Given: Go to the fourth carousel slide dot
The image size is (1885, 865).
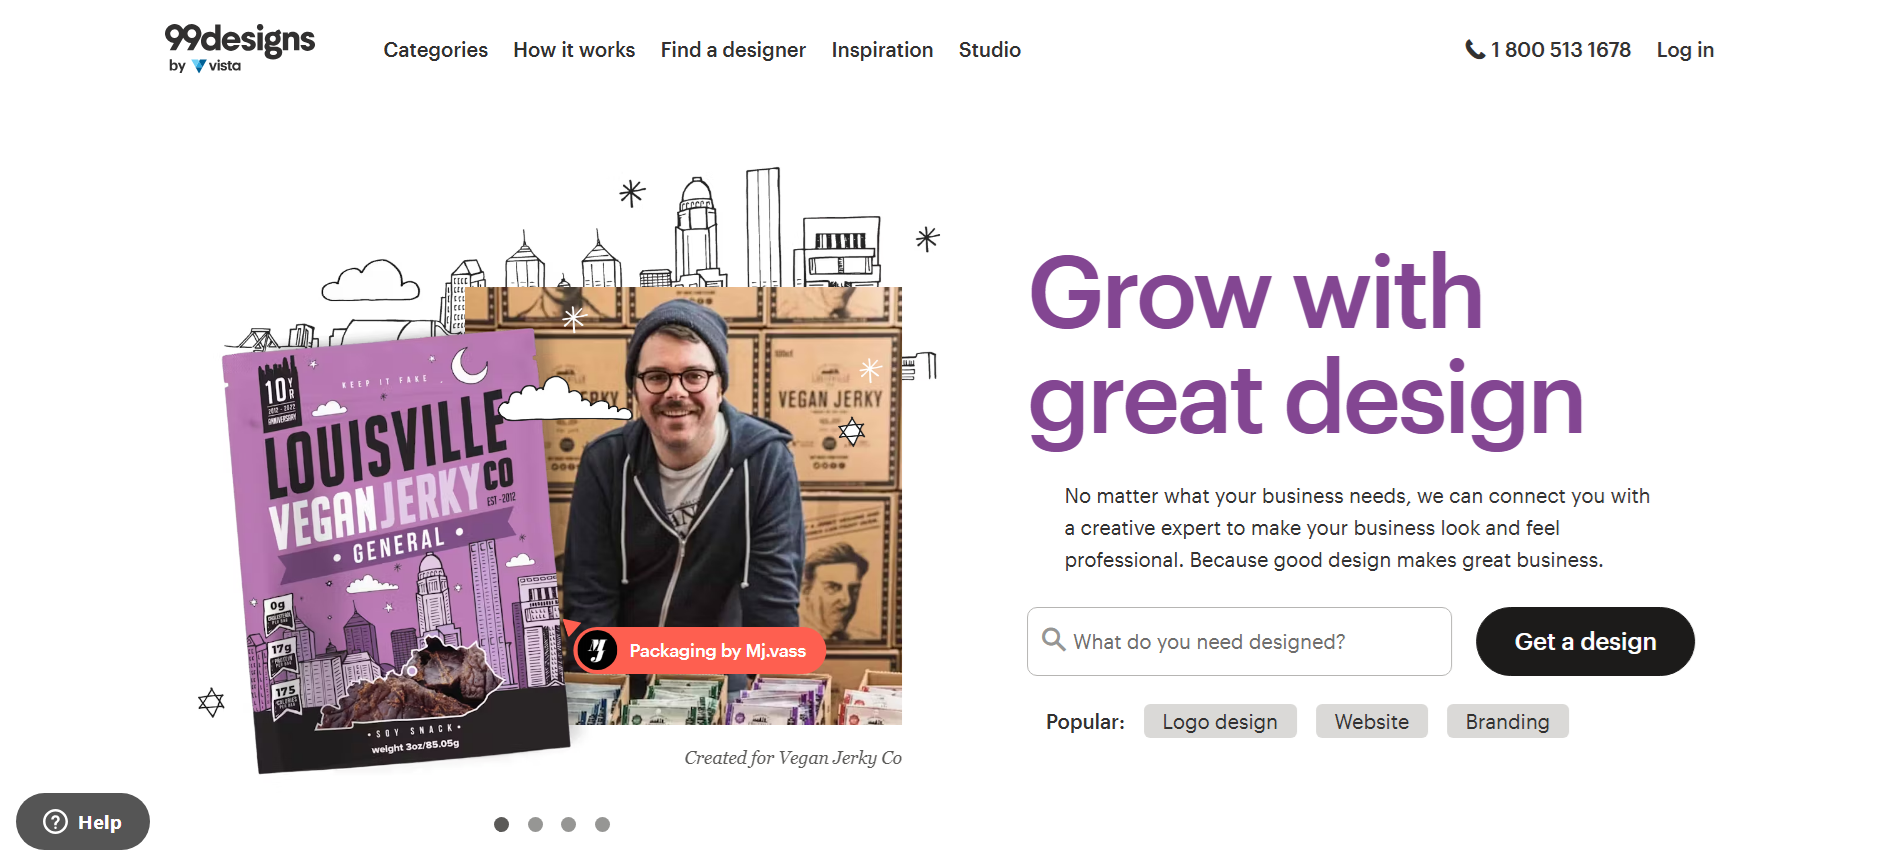Looking at the screenshot, I should tap(602, 824).
